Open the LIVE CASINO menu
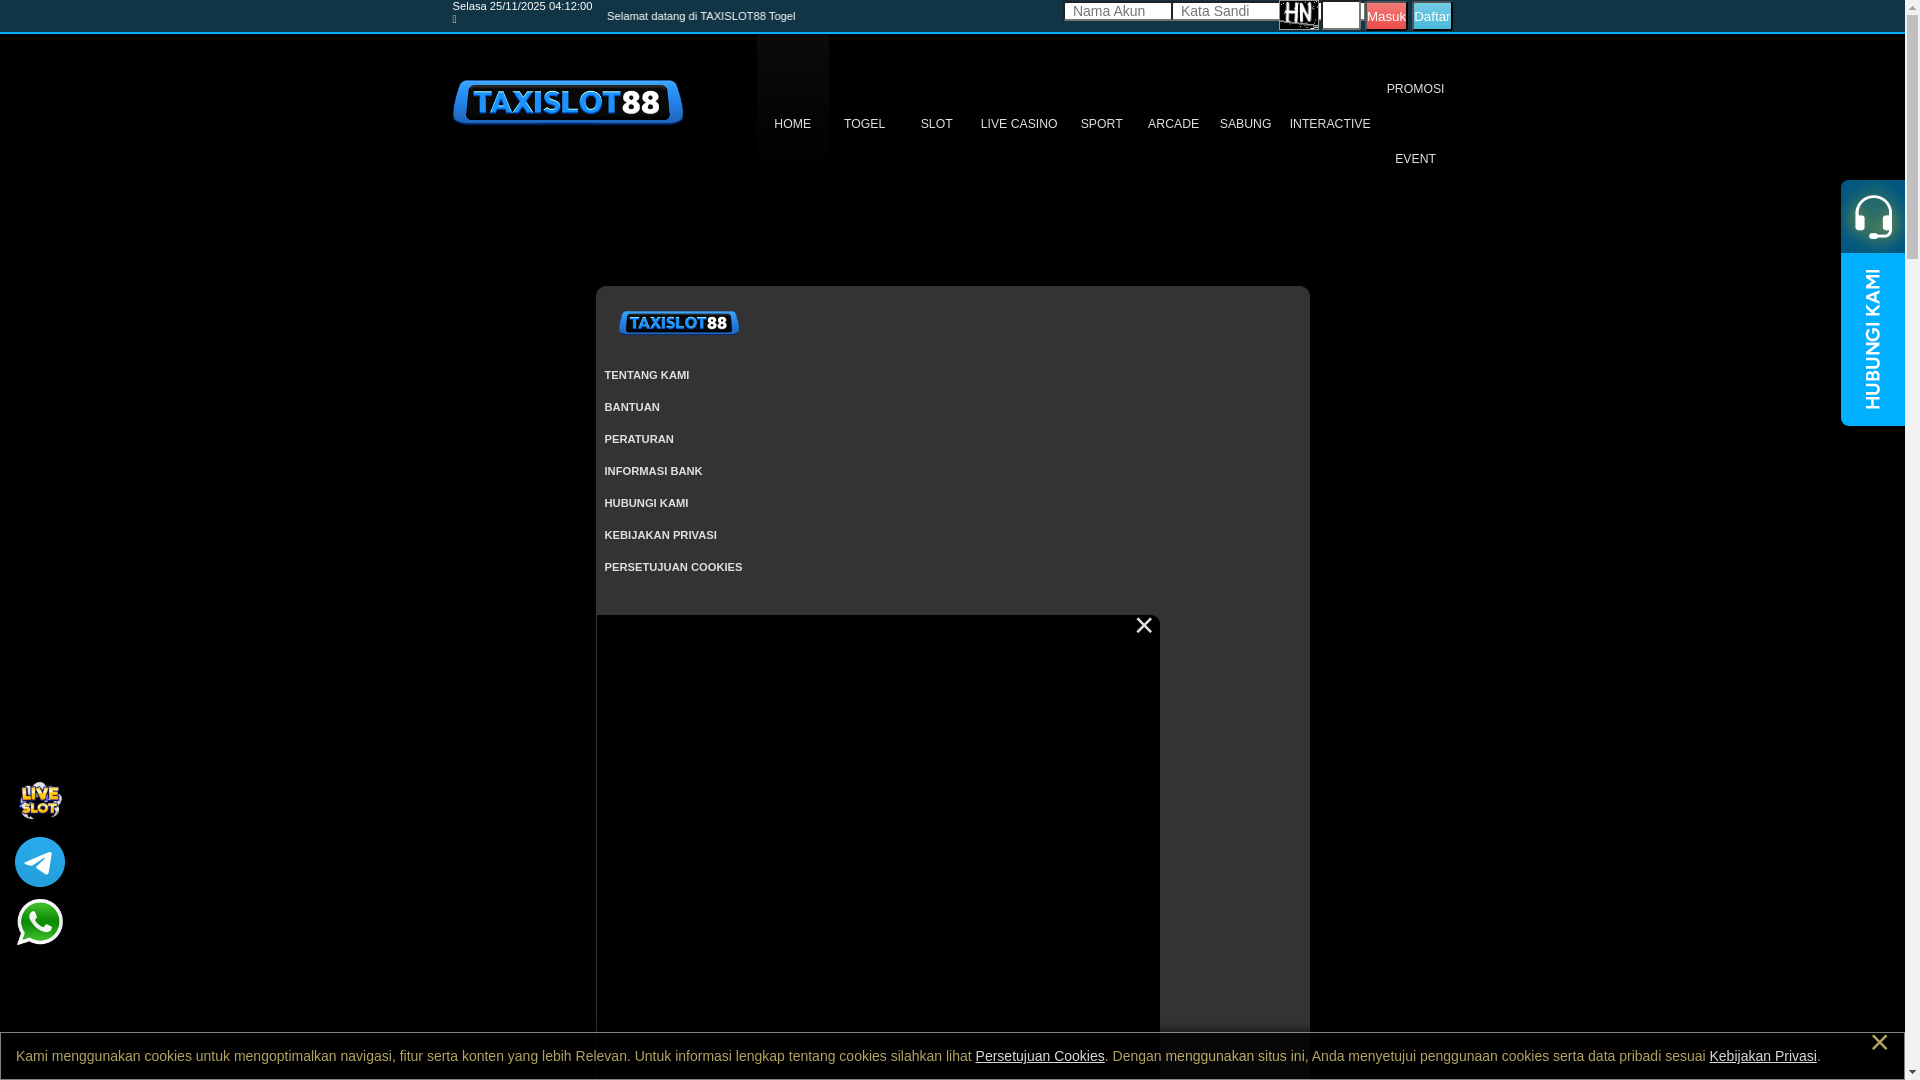The image size is (1920, 1080). 1019,124
